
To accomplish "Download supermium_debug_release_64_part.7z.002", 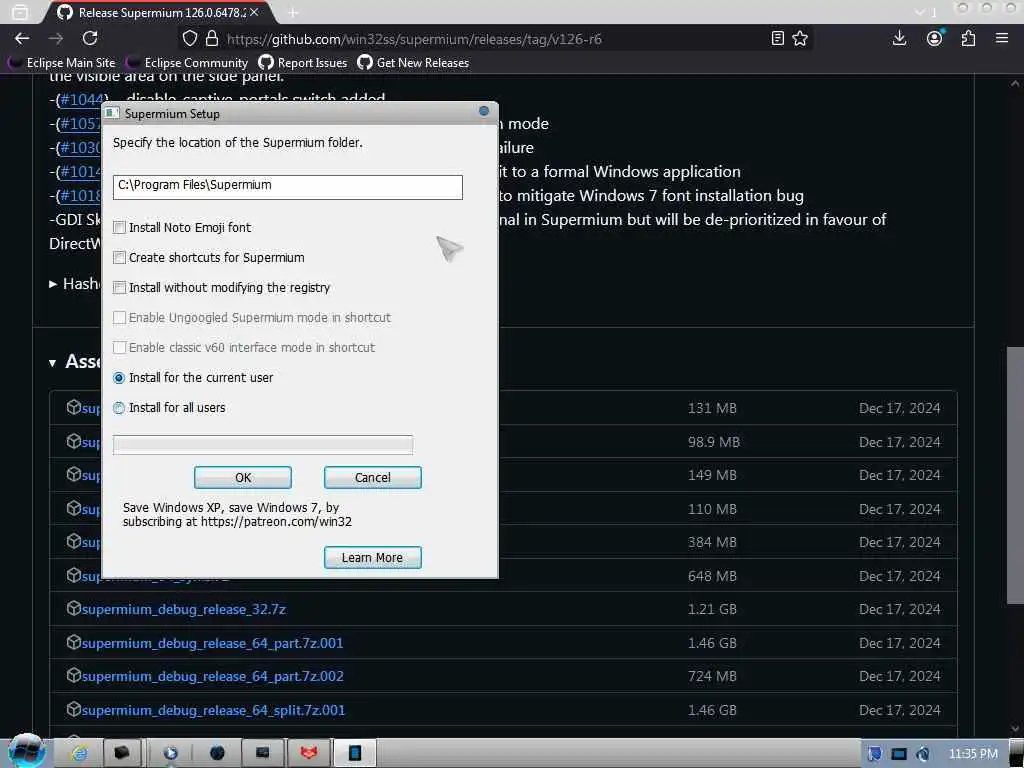I will coord(212,677).
